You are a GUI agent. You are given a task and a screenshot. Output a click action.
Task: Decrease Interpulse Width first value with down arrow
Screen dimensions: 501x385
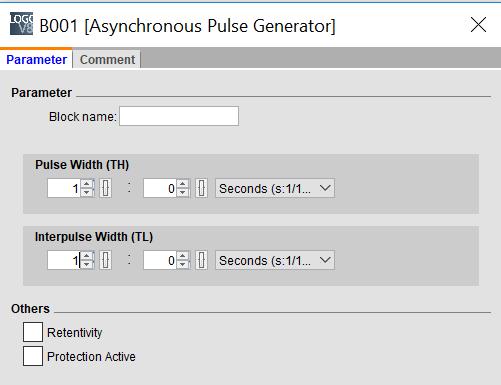coord(87,265)
